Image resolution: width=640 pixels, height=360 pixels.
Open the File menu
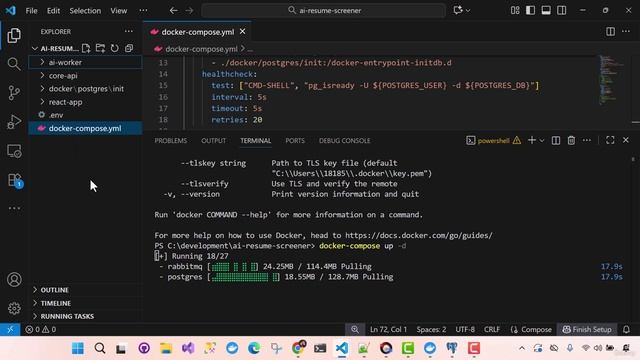point(31,11)
